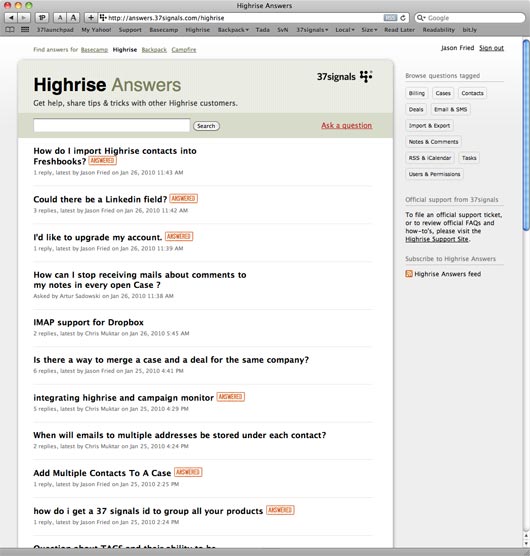The width and height of the screenshot is (530, 556).
Task: Open 'I'd like to upgrade my account' question
Action: coord(97,237)
